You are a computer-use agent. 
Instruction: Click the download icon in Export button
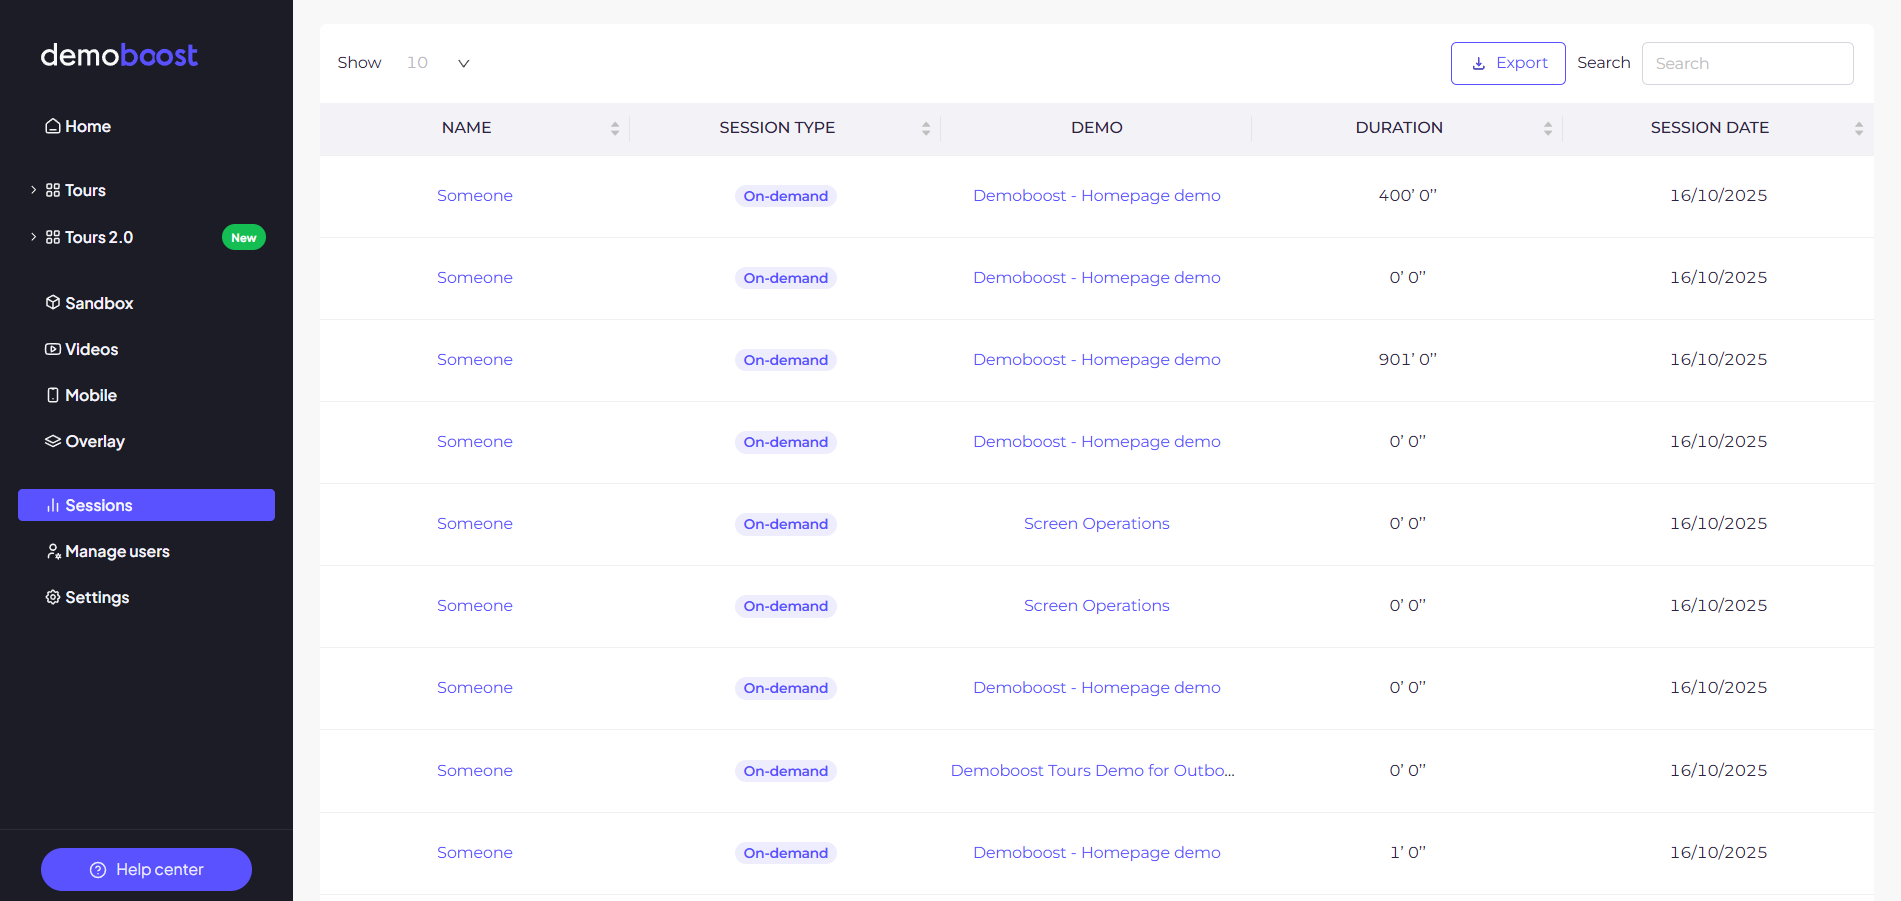tap(1479, 64)
